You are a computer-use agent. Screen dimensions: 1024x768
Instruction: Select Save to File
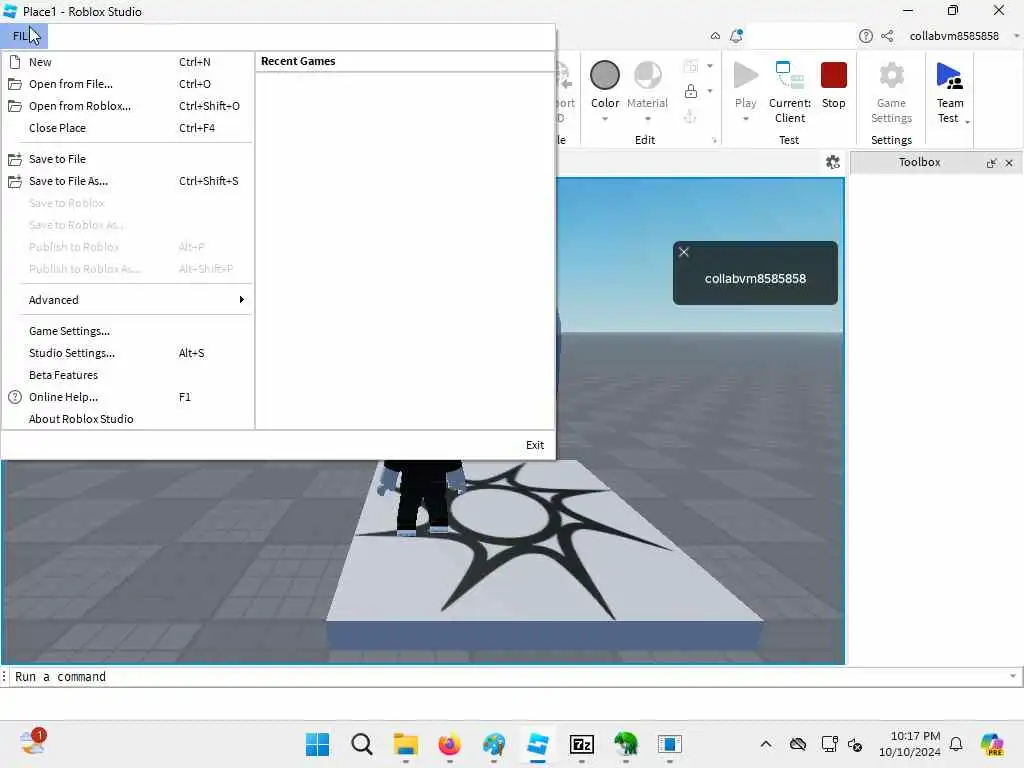point(128,159)
